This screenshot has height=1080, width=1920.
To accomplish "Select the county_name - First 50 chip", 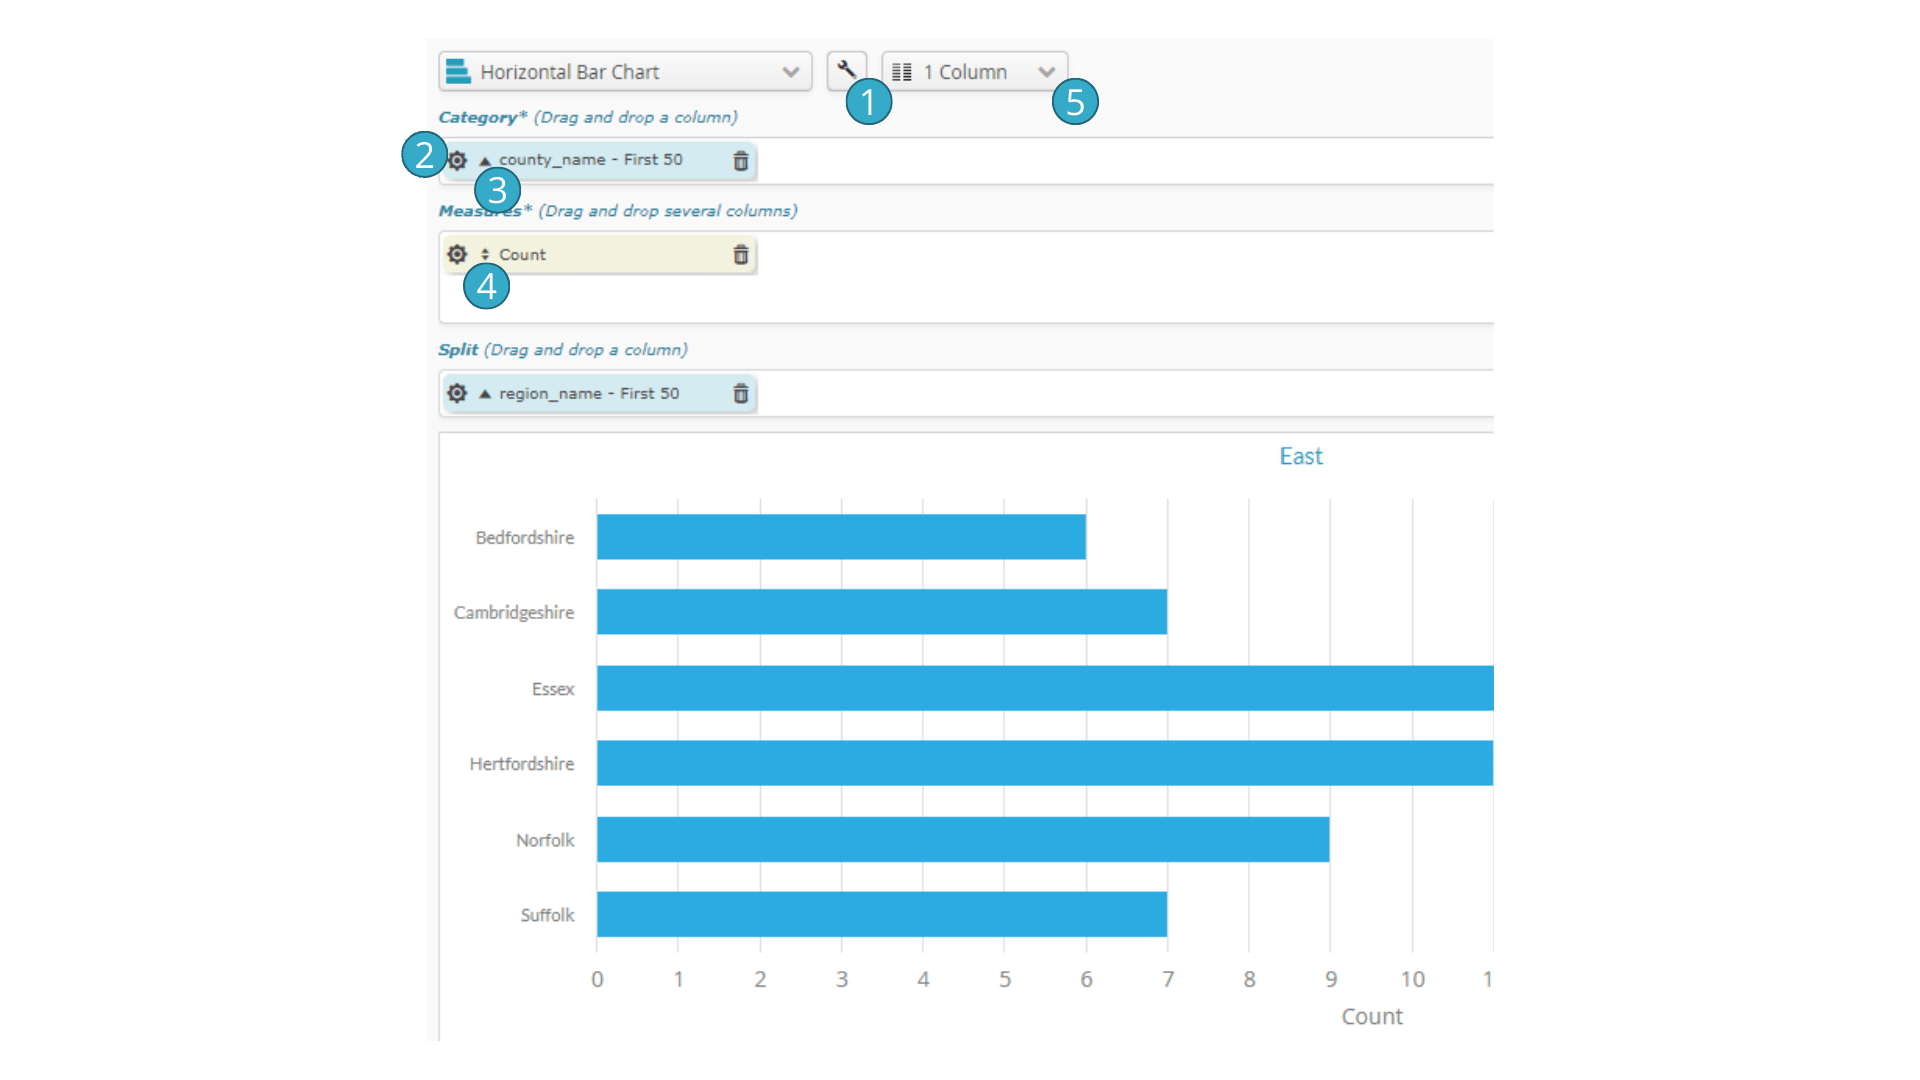I will click(x=598, y=160).
